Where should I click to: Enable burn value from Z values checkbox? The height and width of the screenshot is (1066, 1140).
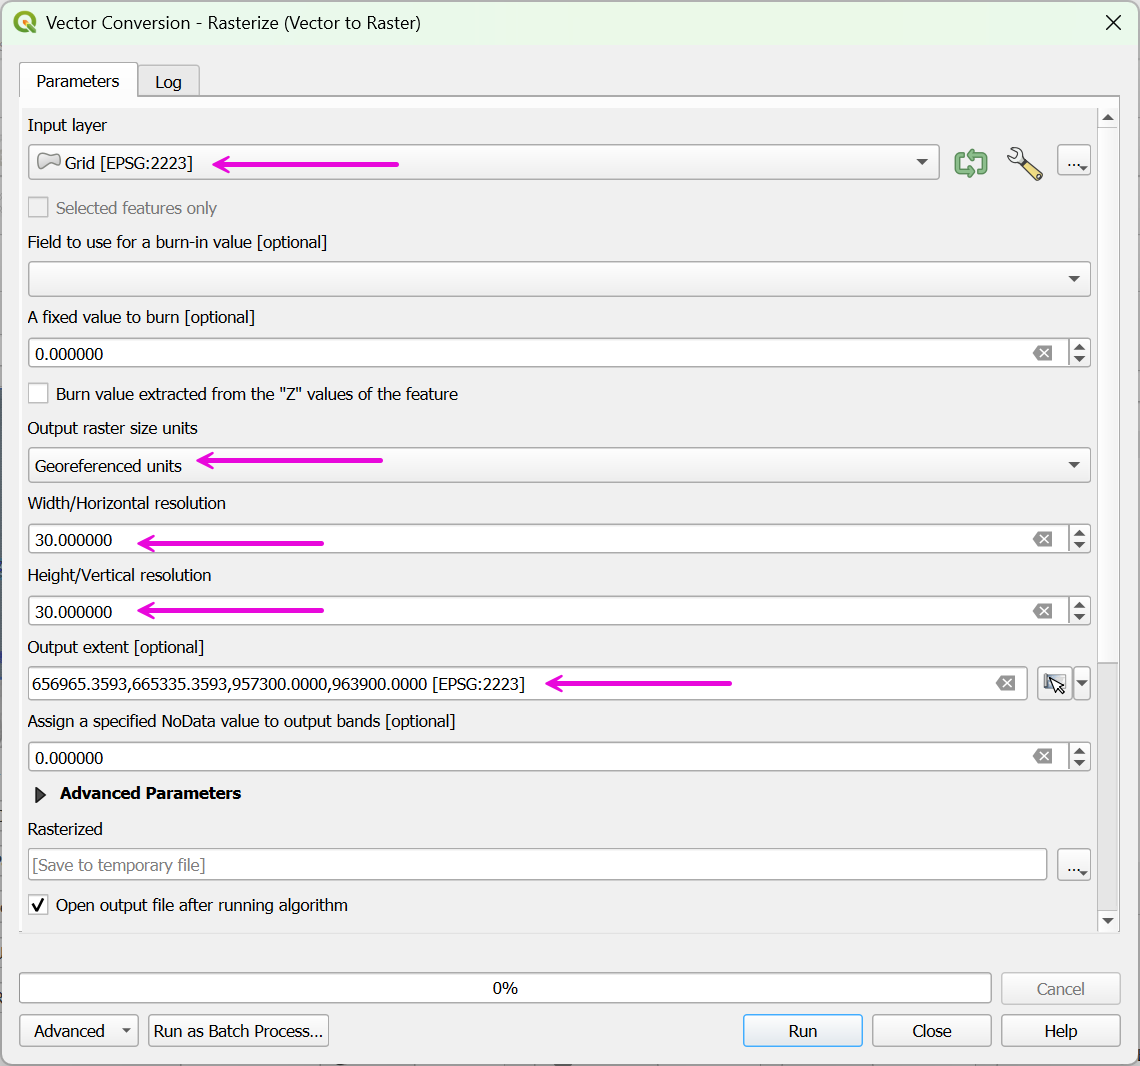tap(38, 394)
